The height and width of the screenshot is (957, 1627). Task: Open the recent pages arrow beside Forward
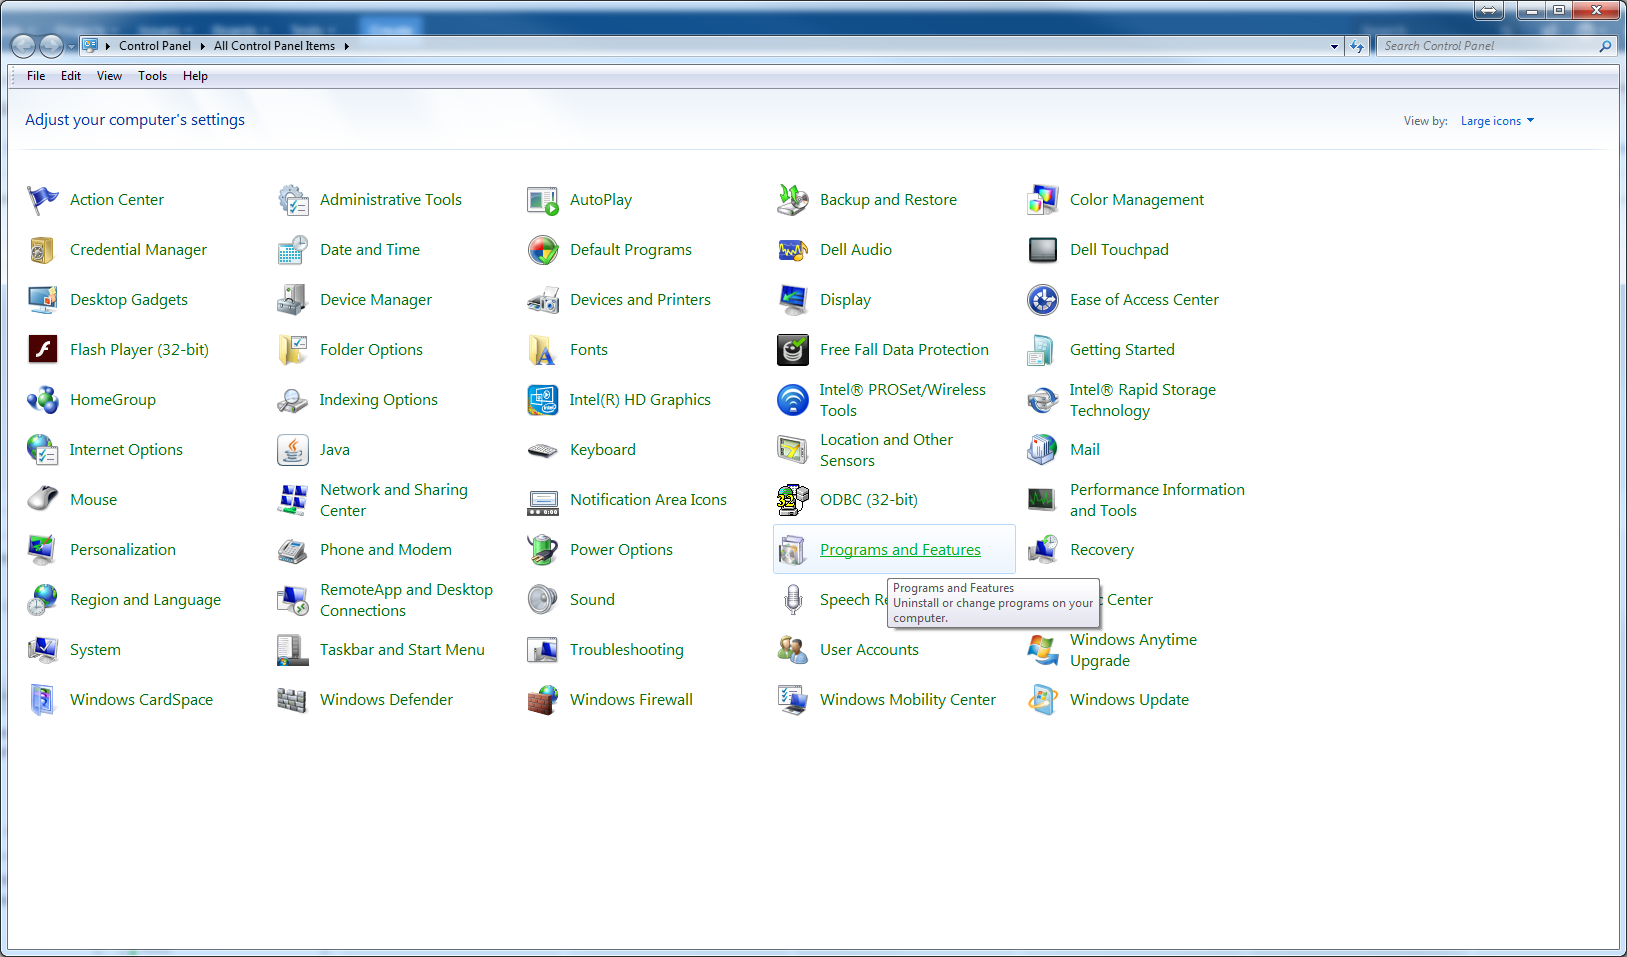point(71,46)
